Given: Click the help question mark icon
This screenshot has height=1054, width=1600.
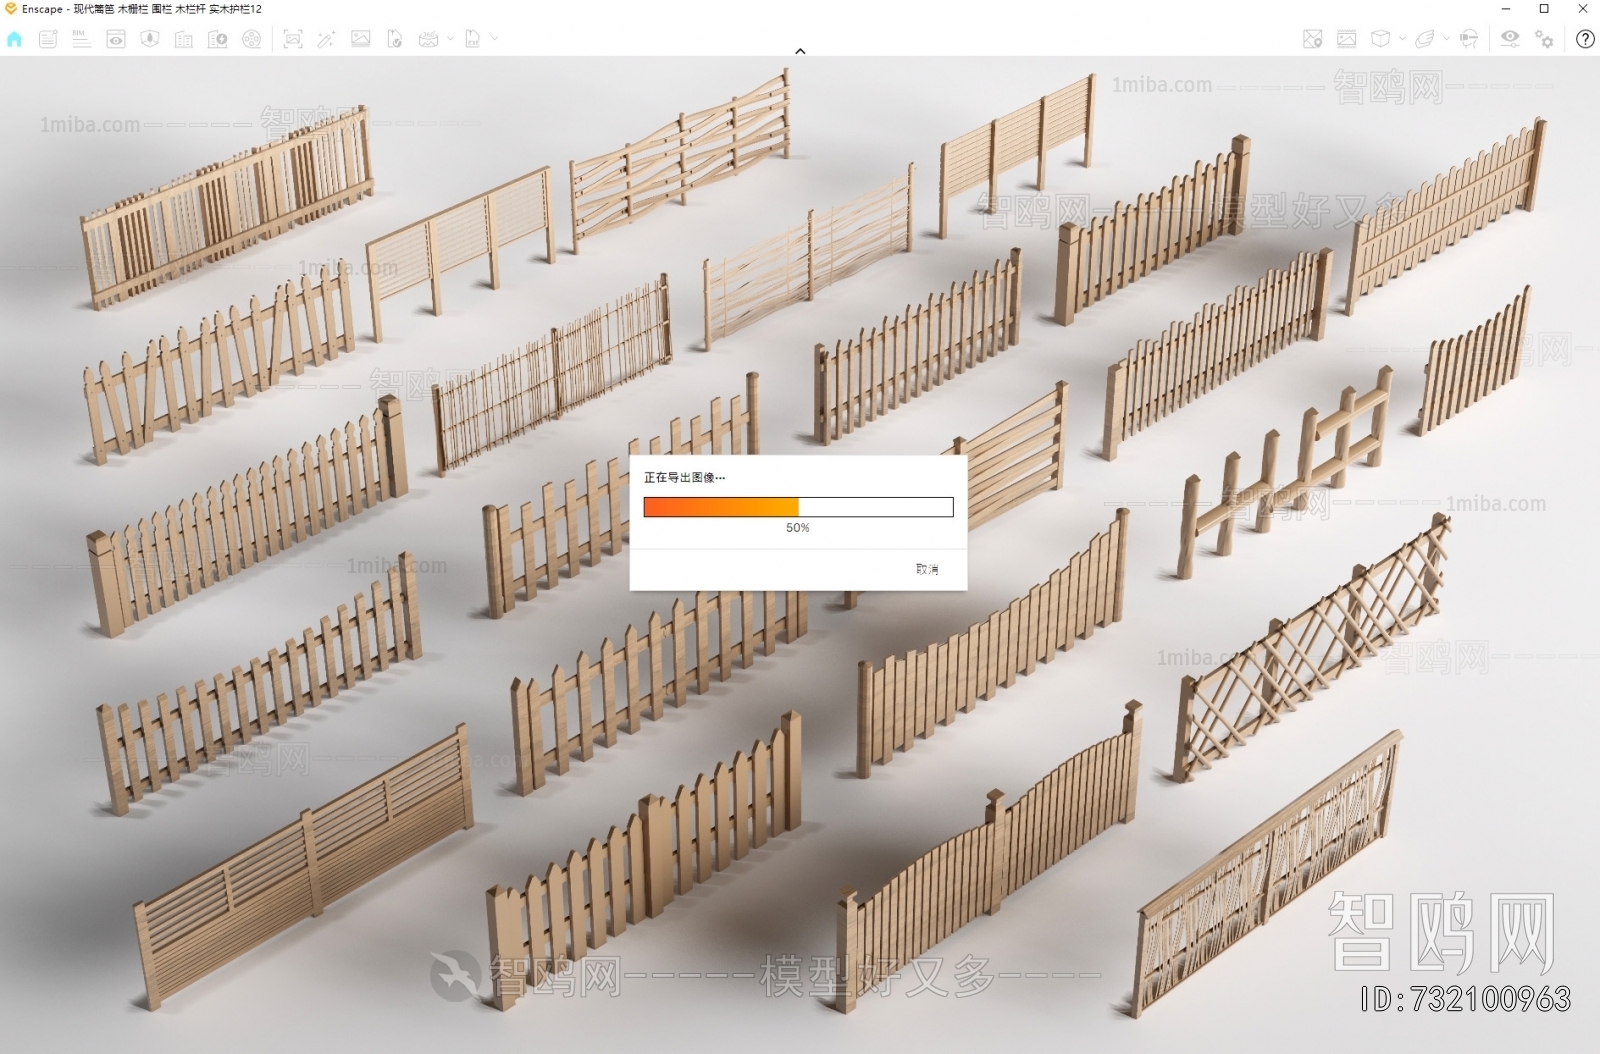Looking at the screenshot, I should pyautogui.click(x=1585, y=39).
